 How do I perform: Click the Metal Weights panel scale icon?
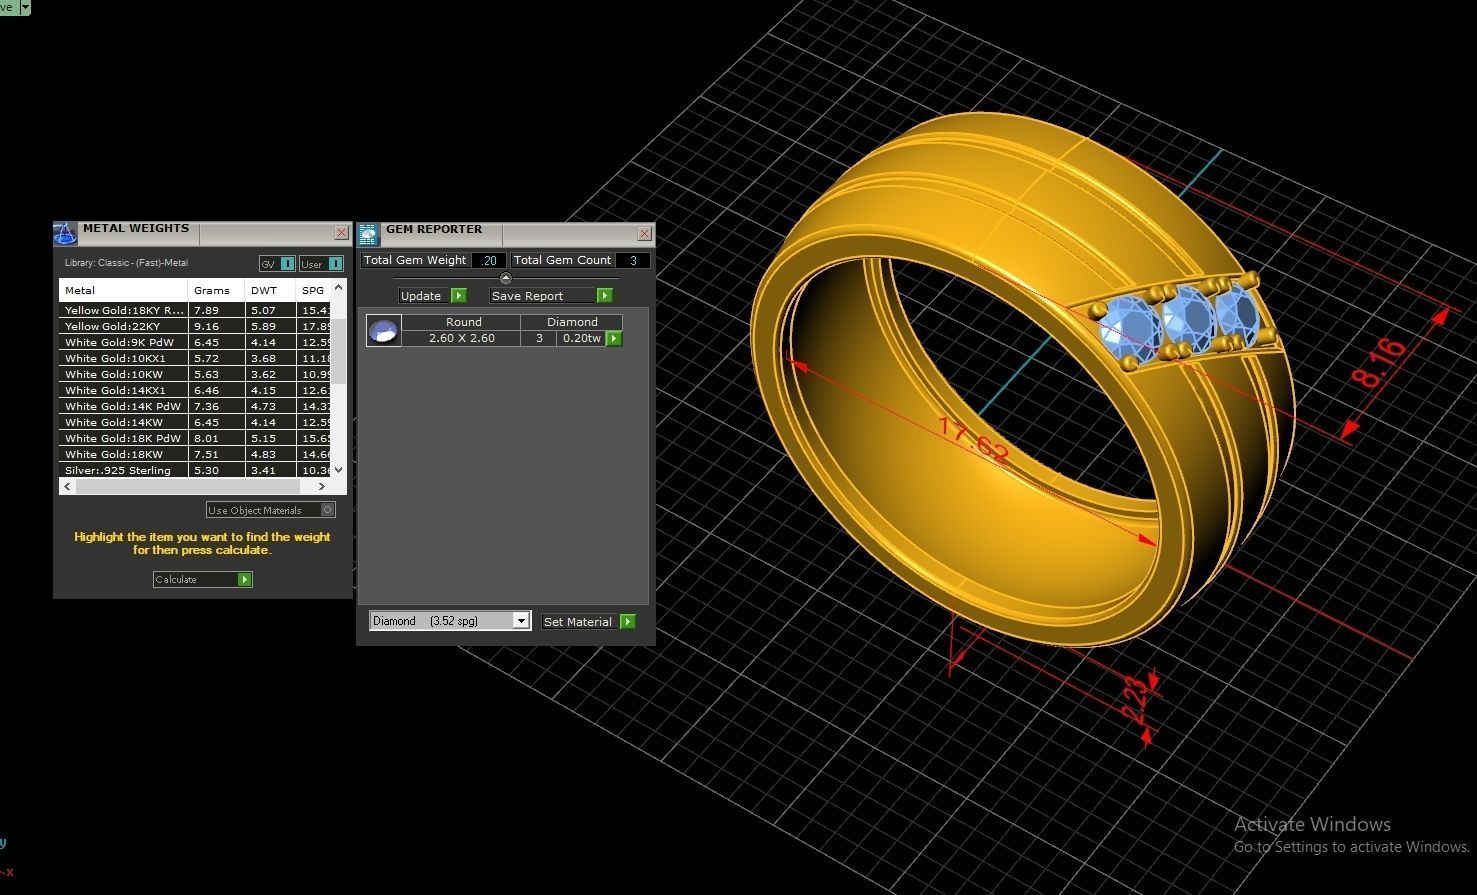pyautogui.click(x=65, y=234)
